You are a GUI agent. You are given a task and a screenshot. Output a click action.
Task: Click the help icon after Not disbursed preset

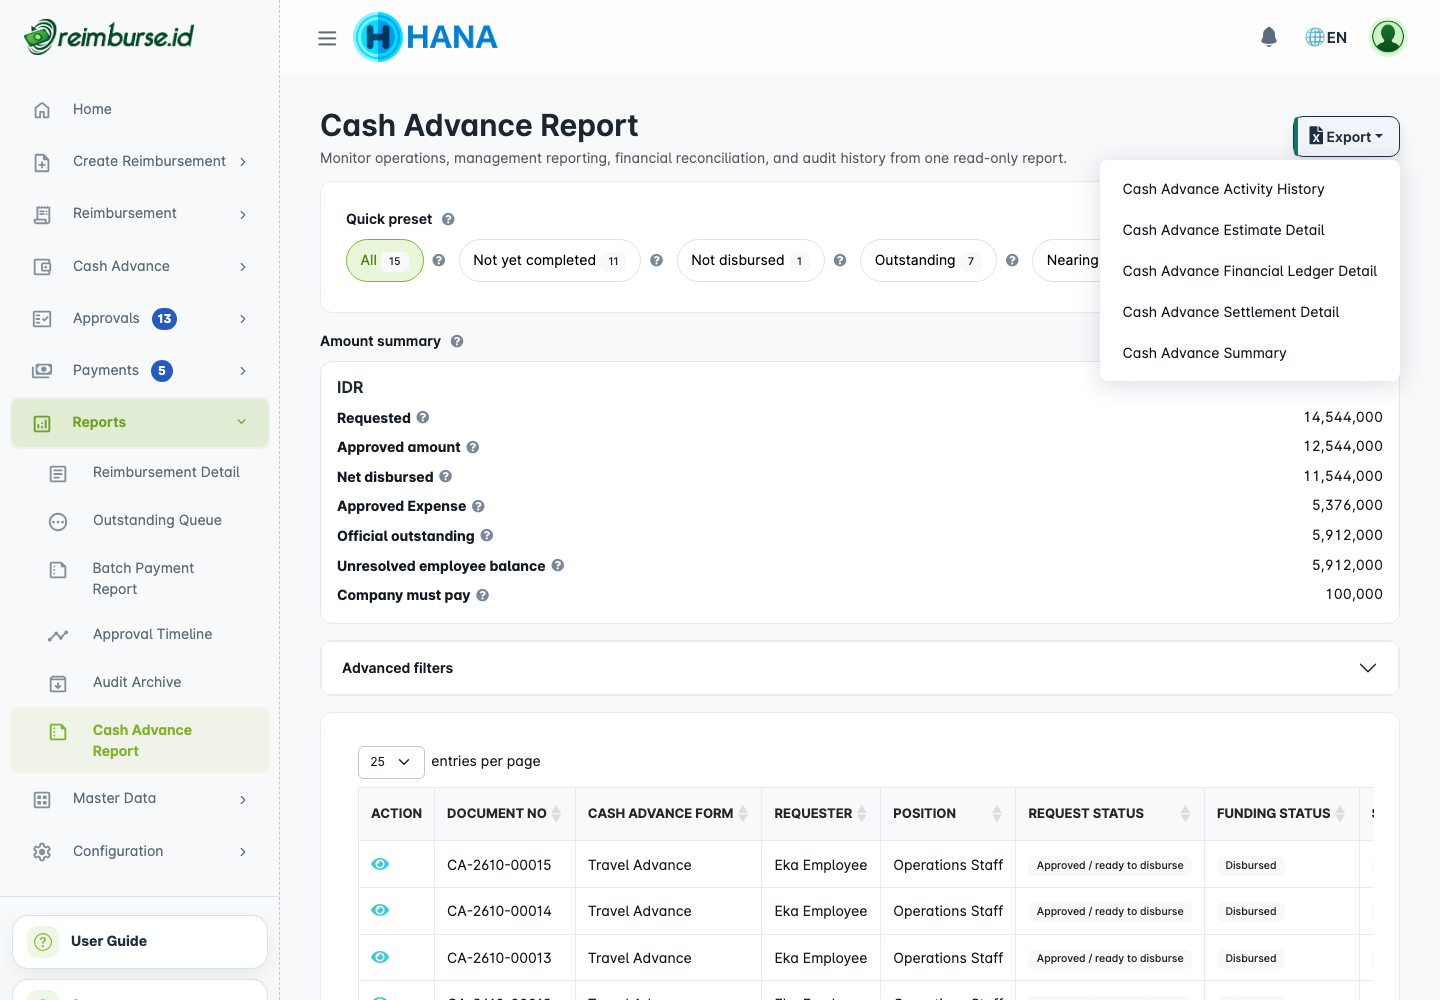840,260
